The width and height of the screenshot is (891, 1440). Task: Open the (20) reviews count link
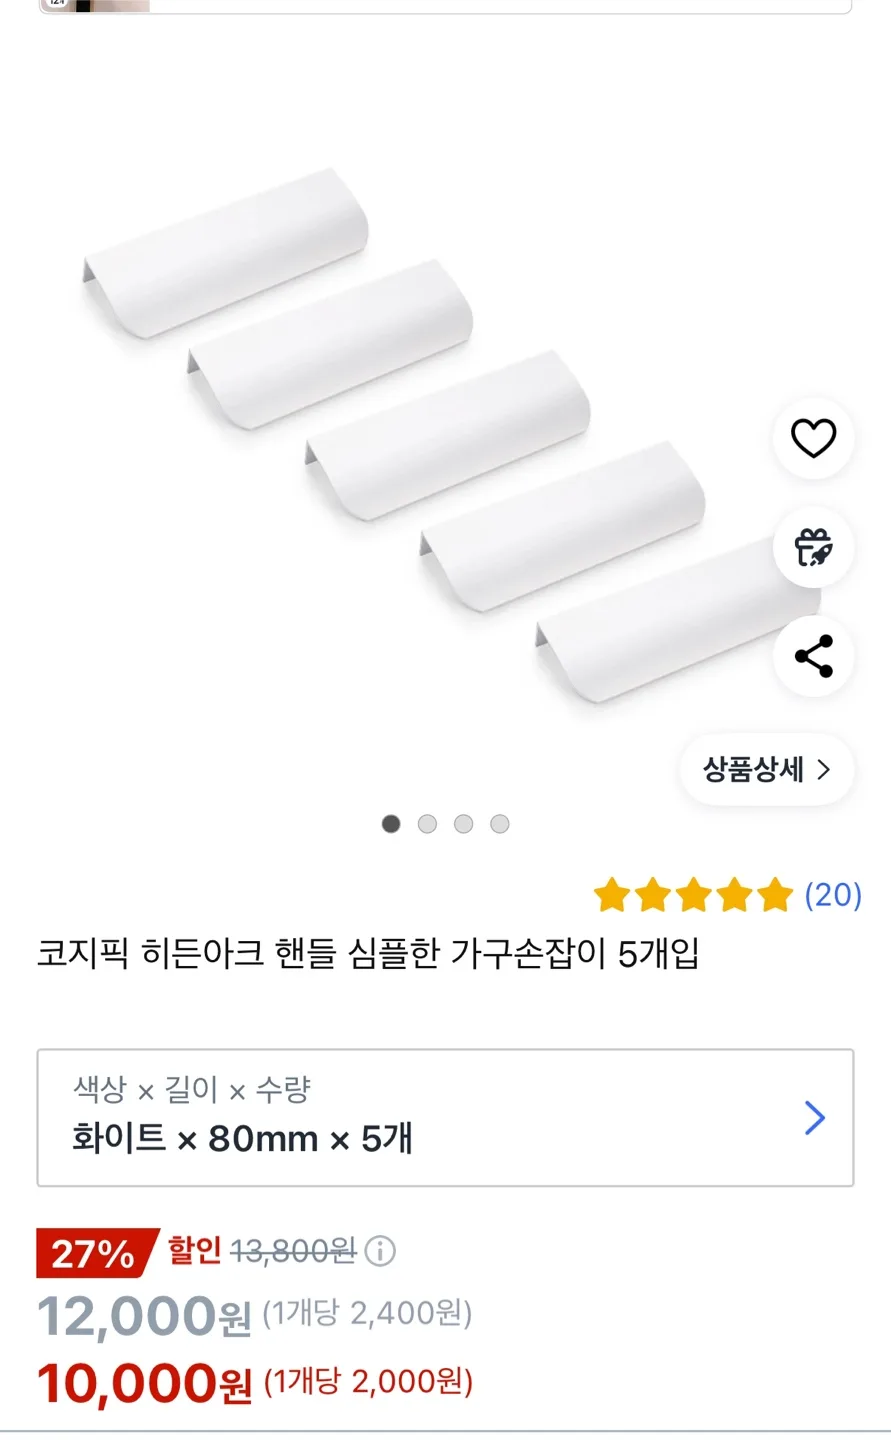coord(833,895)
